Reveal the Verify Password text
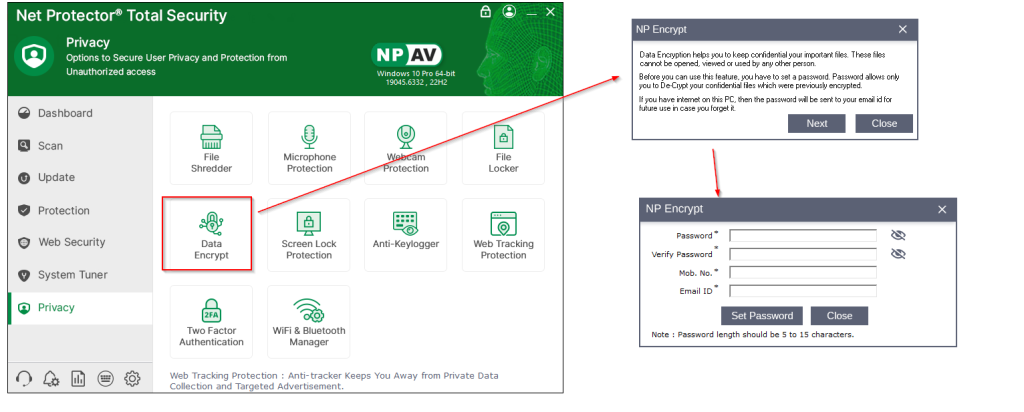The height and width of the screenshot is (412, 1024). pyautogui.click(x=898, y=254)
